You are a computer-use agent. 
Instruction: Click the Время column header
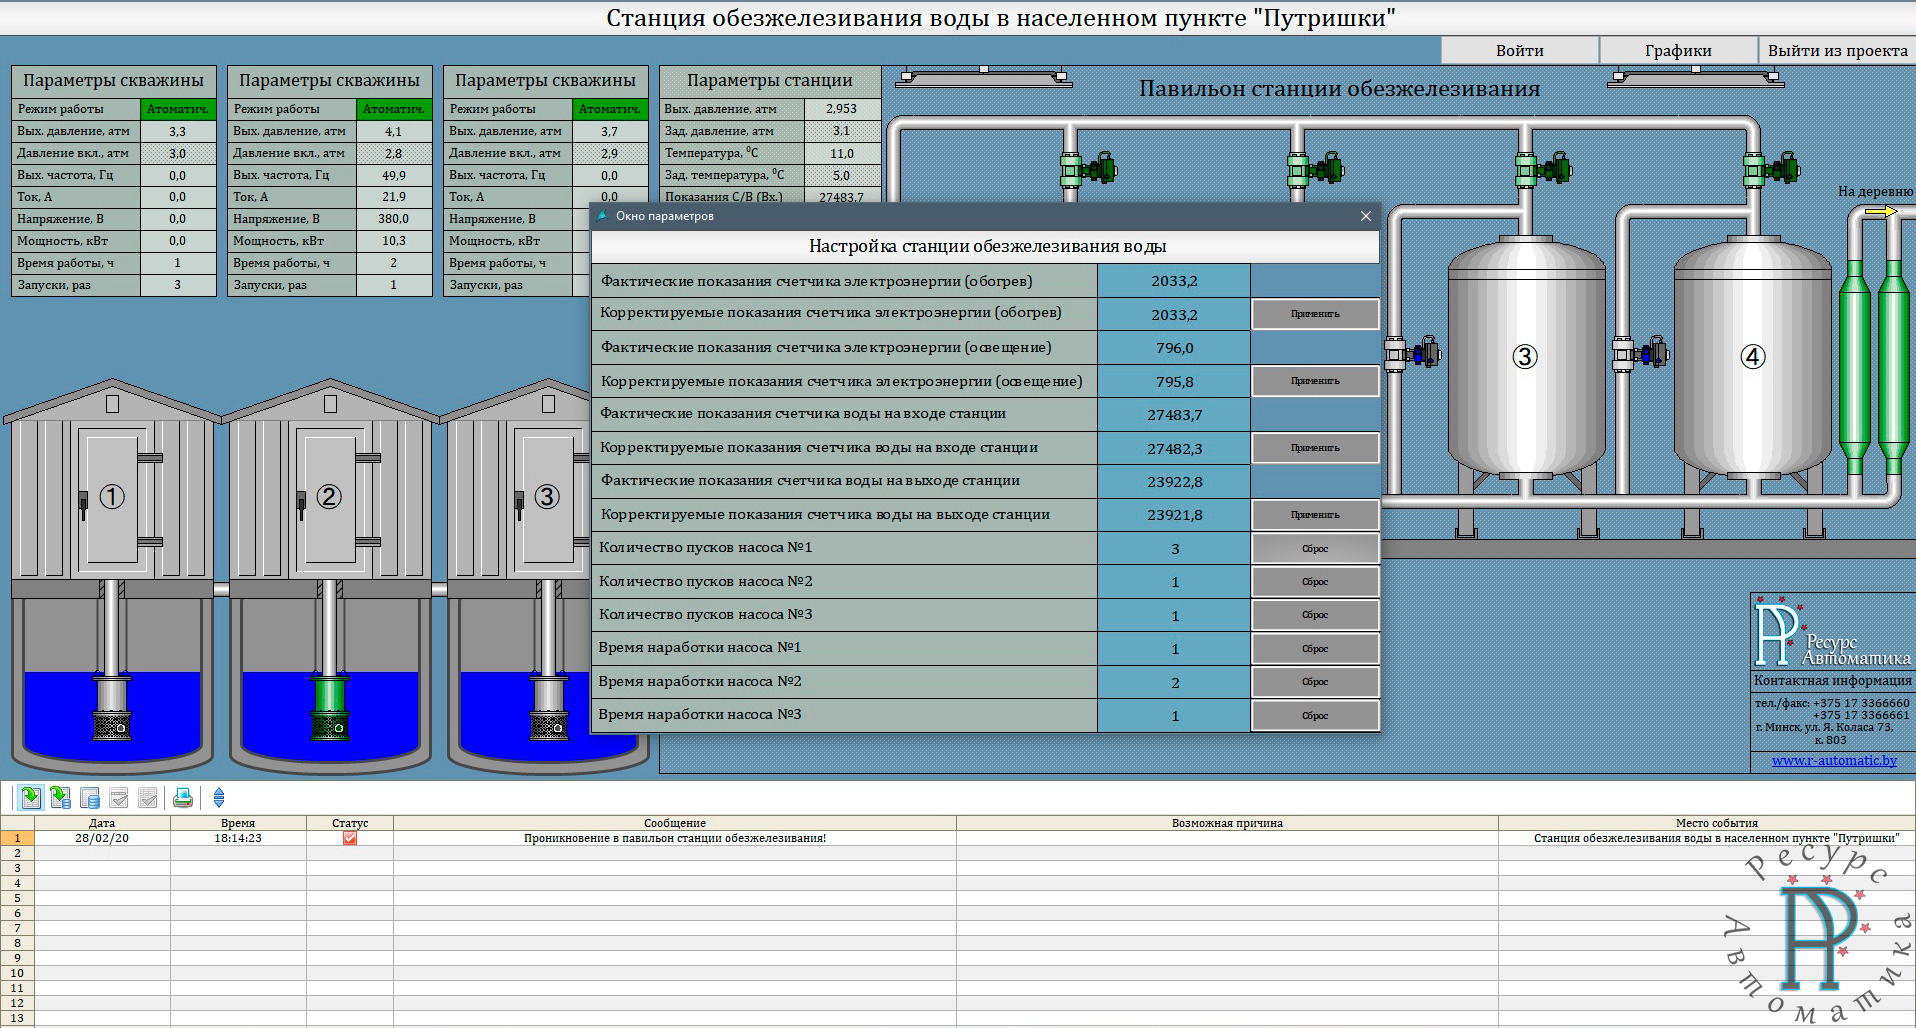tap(238, 823)
